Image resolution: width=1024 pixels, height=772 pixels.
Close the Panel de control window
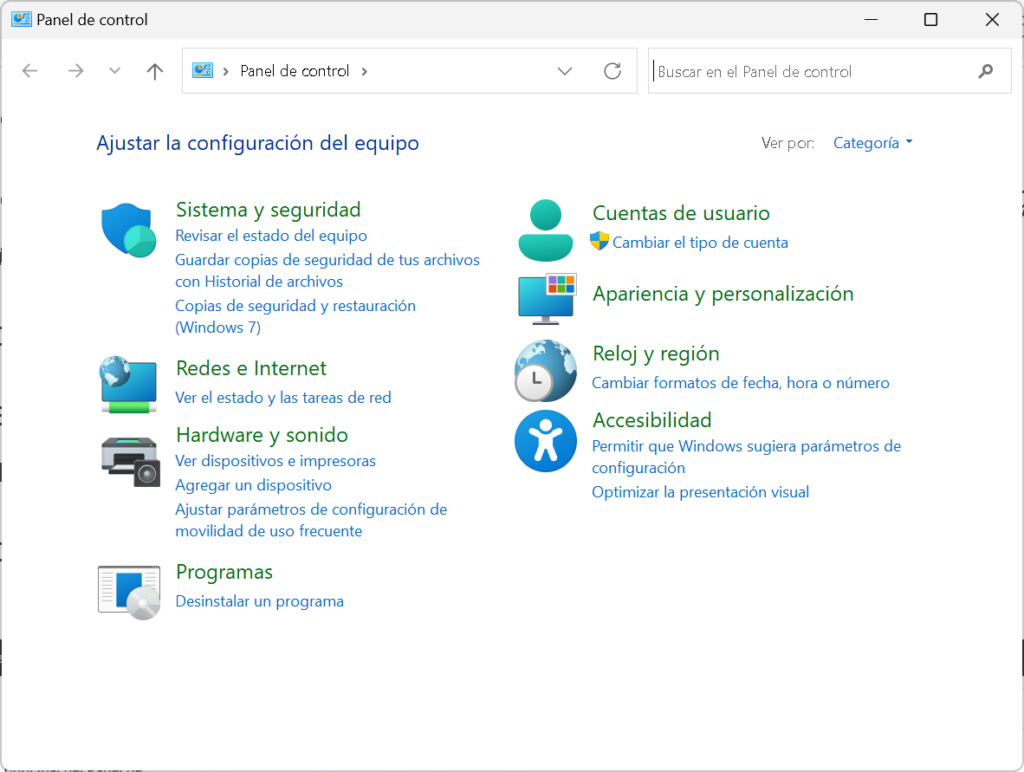pos(992,20)
